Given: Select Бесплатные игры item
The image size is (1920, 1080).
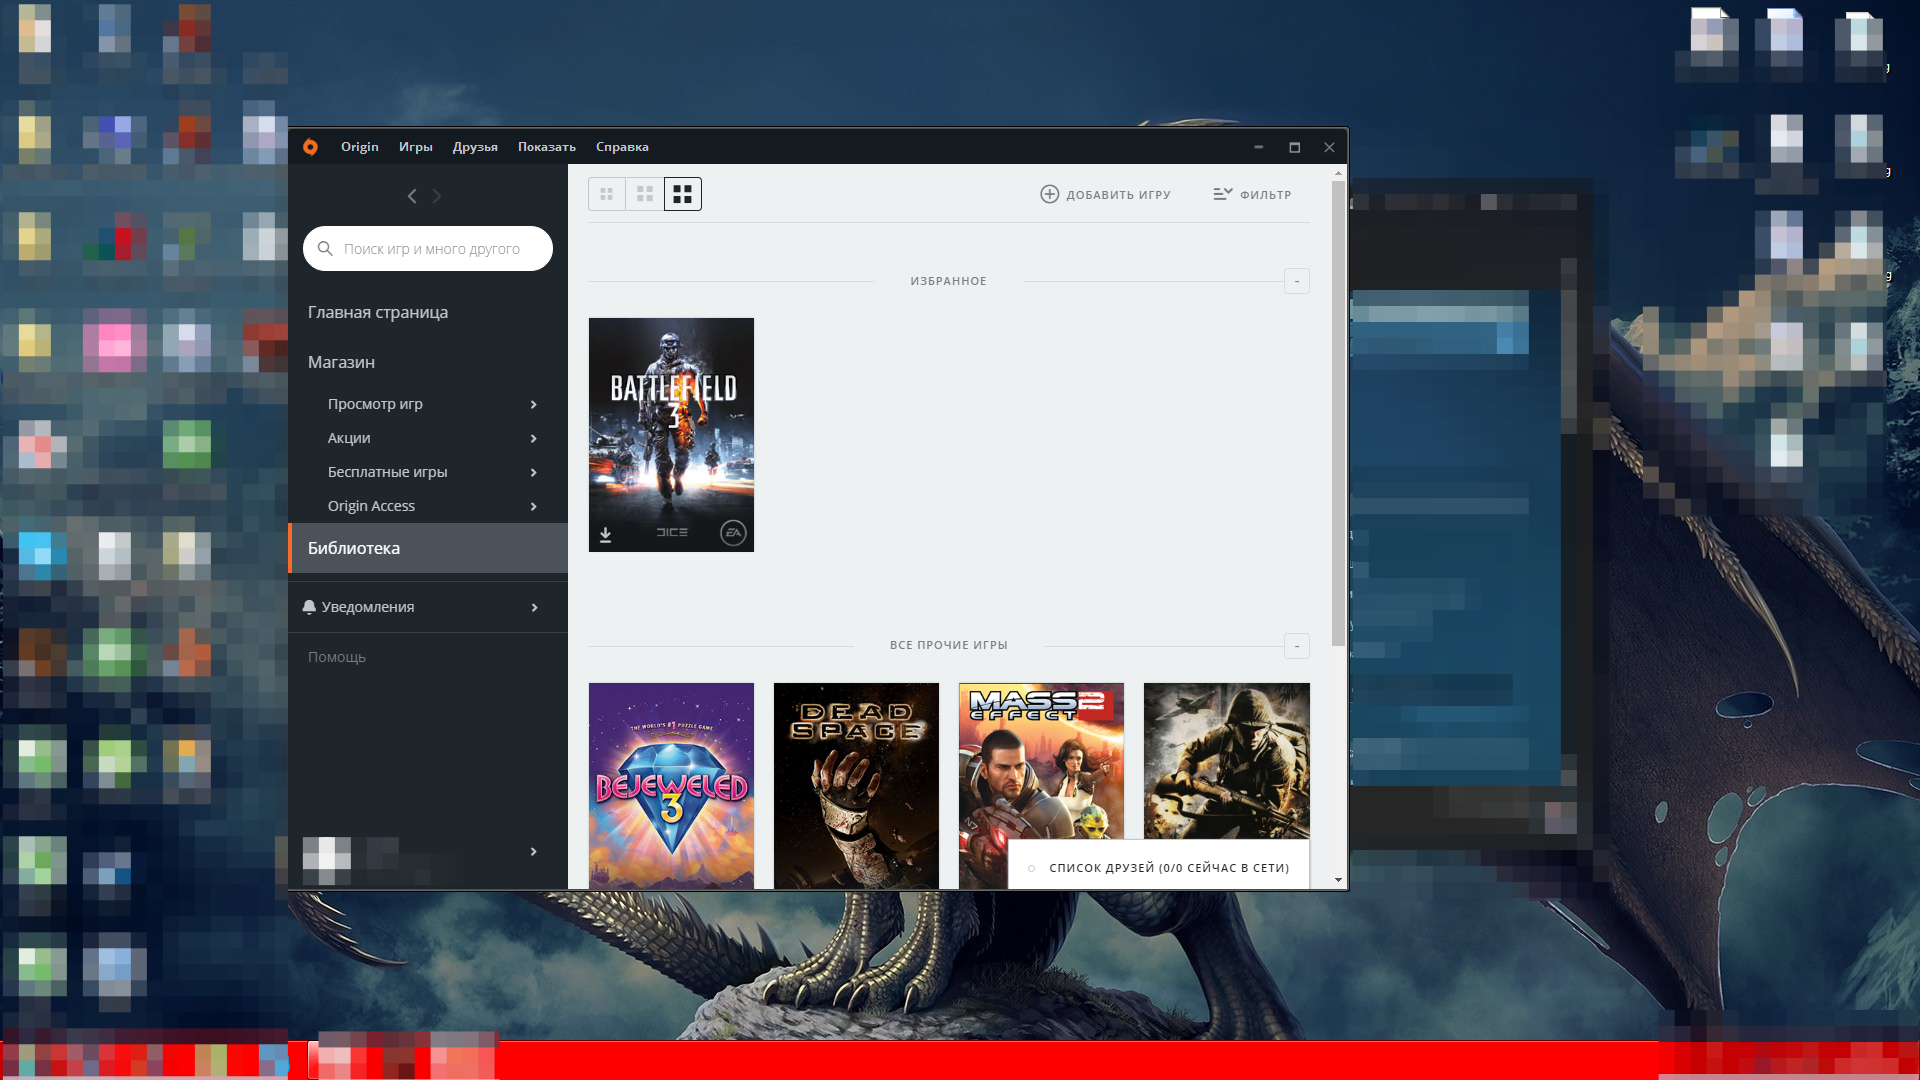Looking at the screenshot, I should pos(387,472).
